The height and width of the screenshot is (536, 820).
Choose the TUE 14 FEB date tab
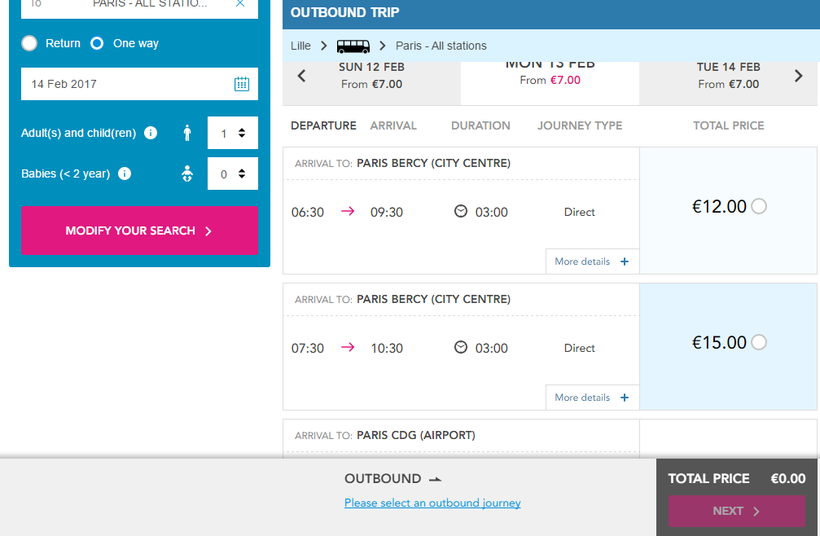point(728,76)
